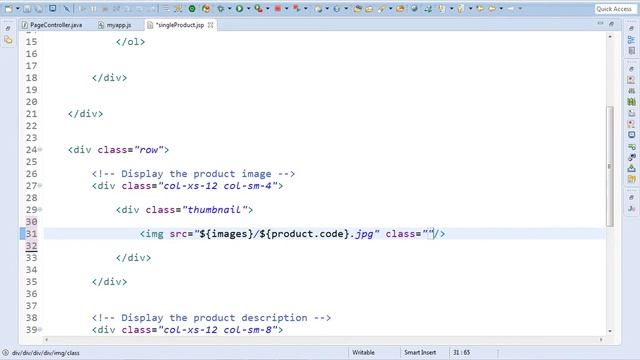Restore the left sidebar view stack
The image size is (640, 360).
coord(9,28)
